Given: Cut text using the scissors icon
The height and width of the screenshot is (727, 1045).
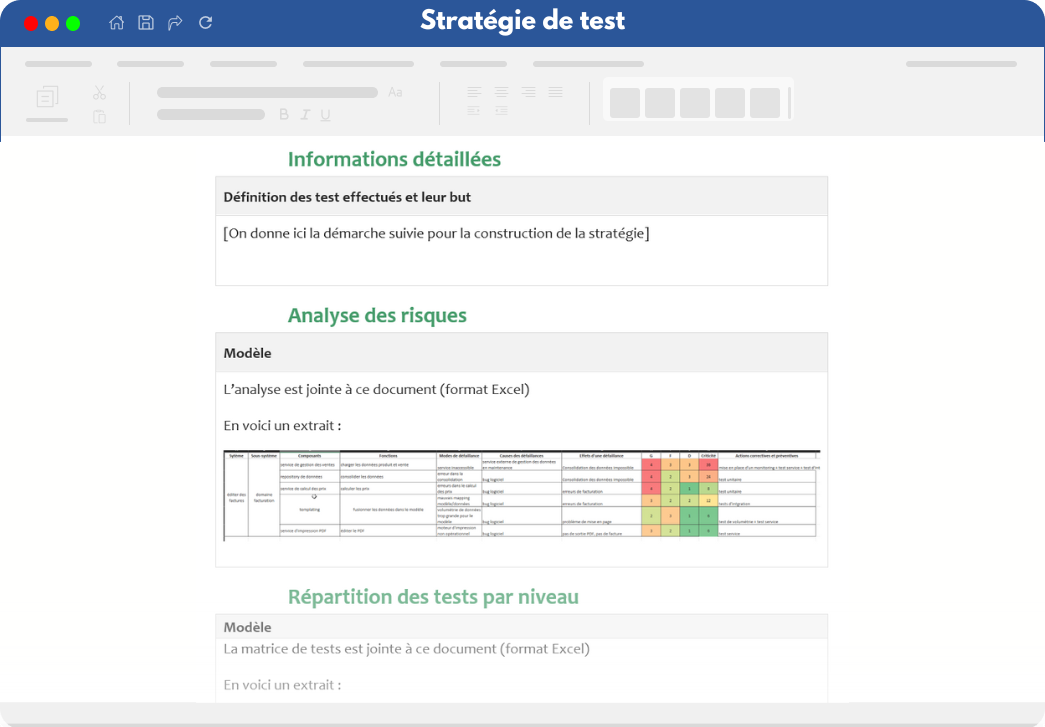Looking at the screenshot, I should coord(99,92).
